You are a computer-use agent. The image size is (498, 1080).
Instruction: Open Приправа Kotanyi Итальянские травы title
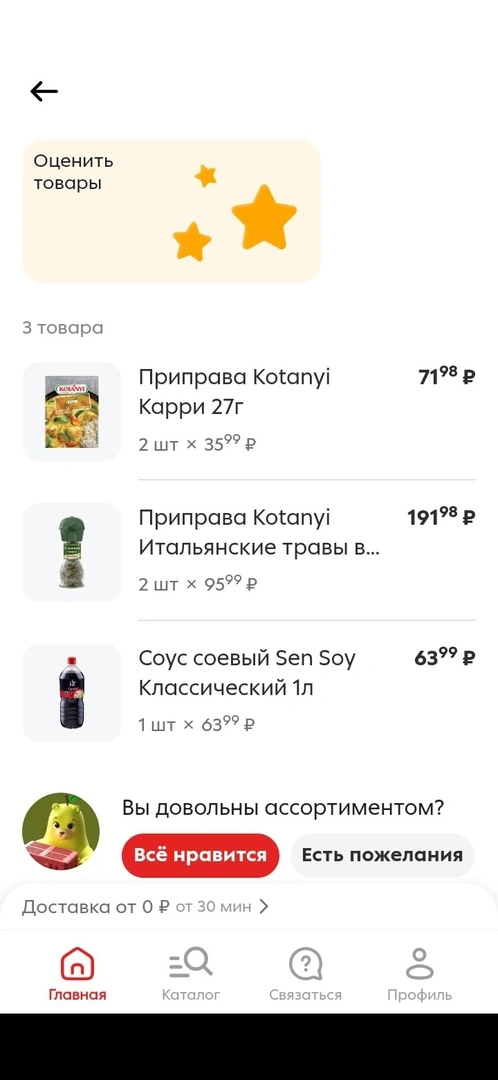259,532
